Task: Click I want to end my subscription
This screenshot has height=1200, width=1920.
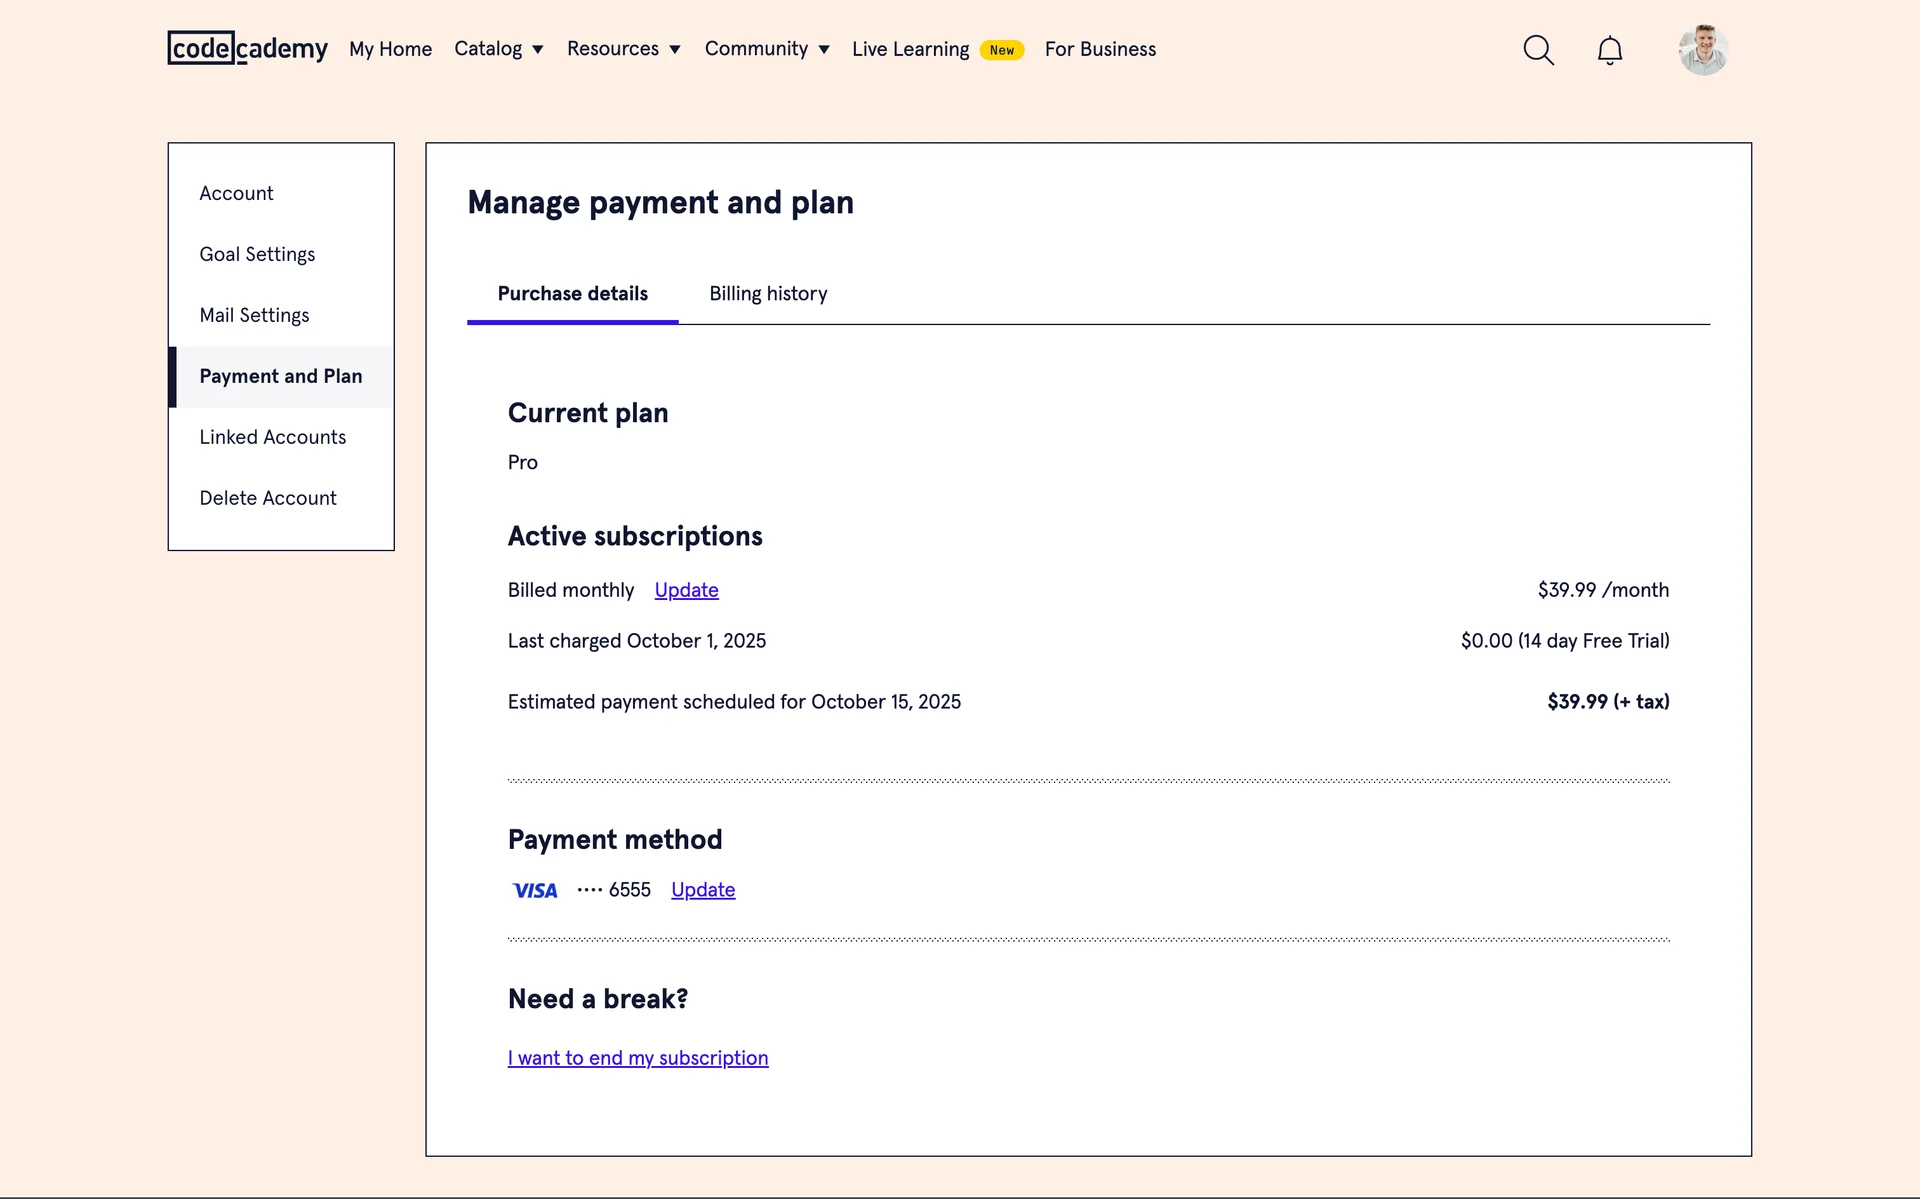Action: click(x=638, y=1058)
